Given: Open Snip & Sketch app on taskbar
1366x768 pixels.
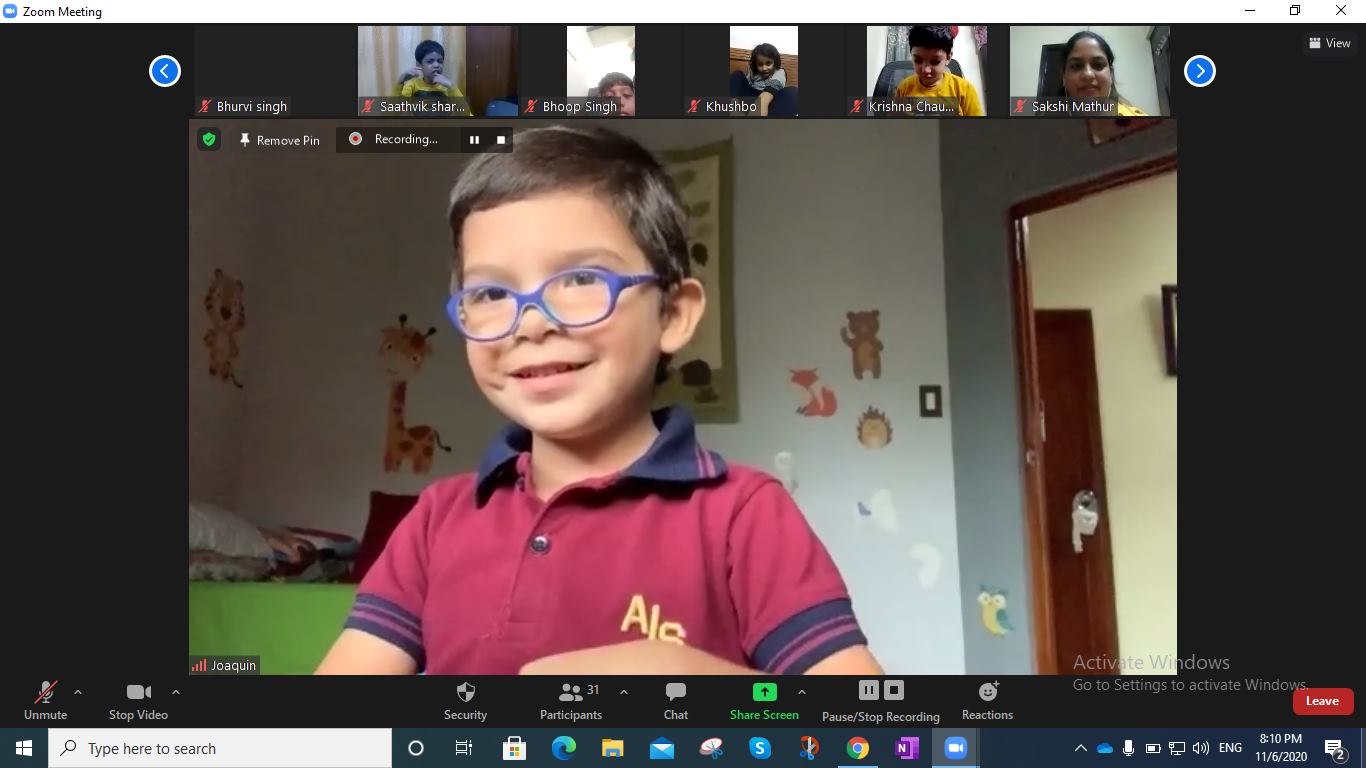Looking at the screenshot, I should point(710,748).
